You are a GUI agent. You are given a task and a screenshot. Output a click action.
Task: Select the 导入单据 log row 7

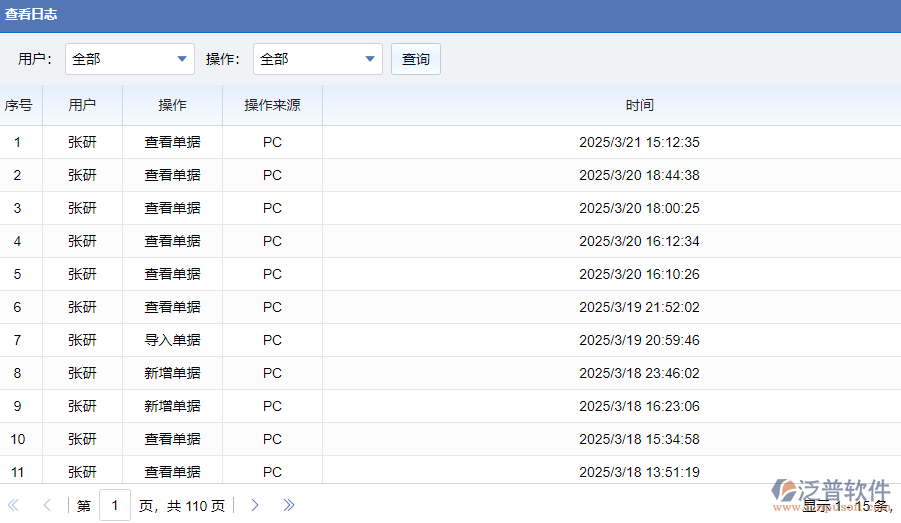click(x=172, y=340)
